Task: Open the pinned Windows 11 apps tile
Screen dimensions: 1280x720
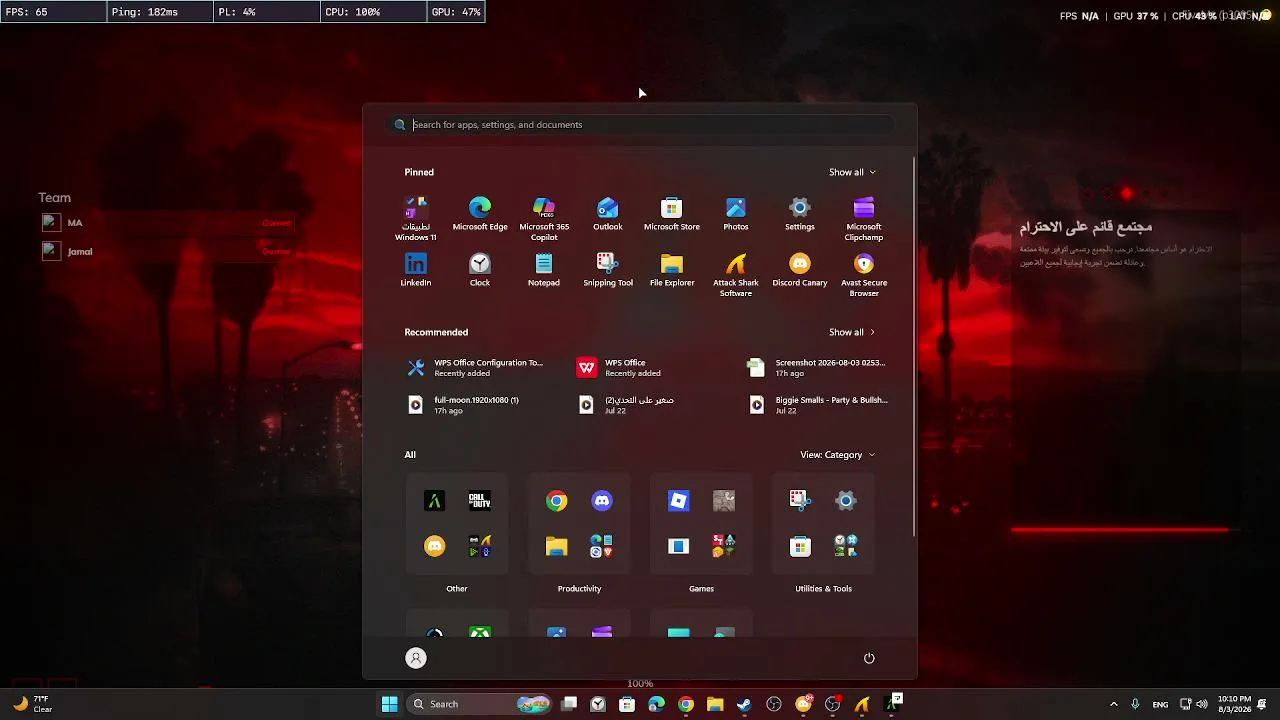Action: pyautogui.click(x=416, y=218)
